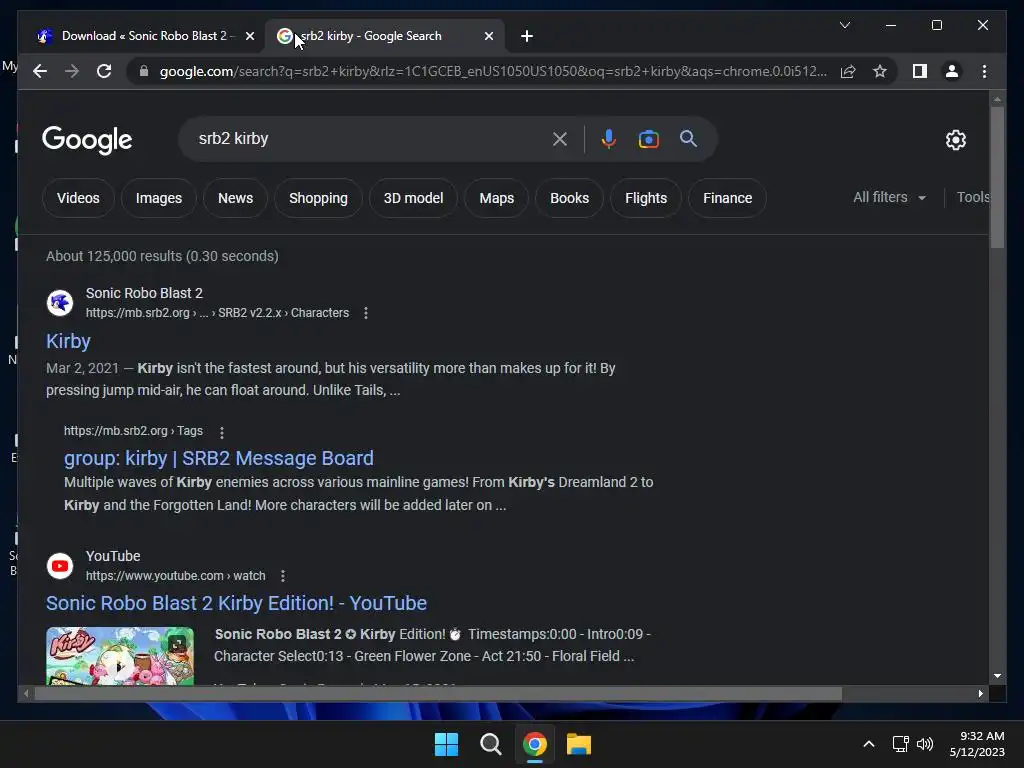Viewport: 1024px width, 768px height.
Task: Filter results by Images
Action: point(159,198)
